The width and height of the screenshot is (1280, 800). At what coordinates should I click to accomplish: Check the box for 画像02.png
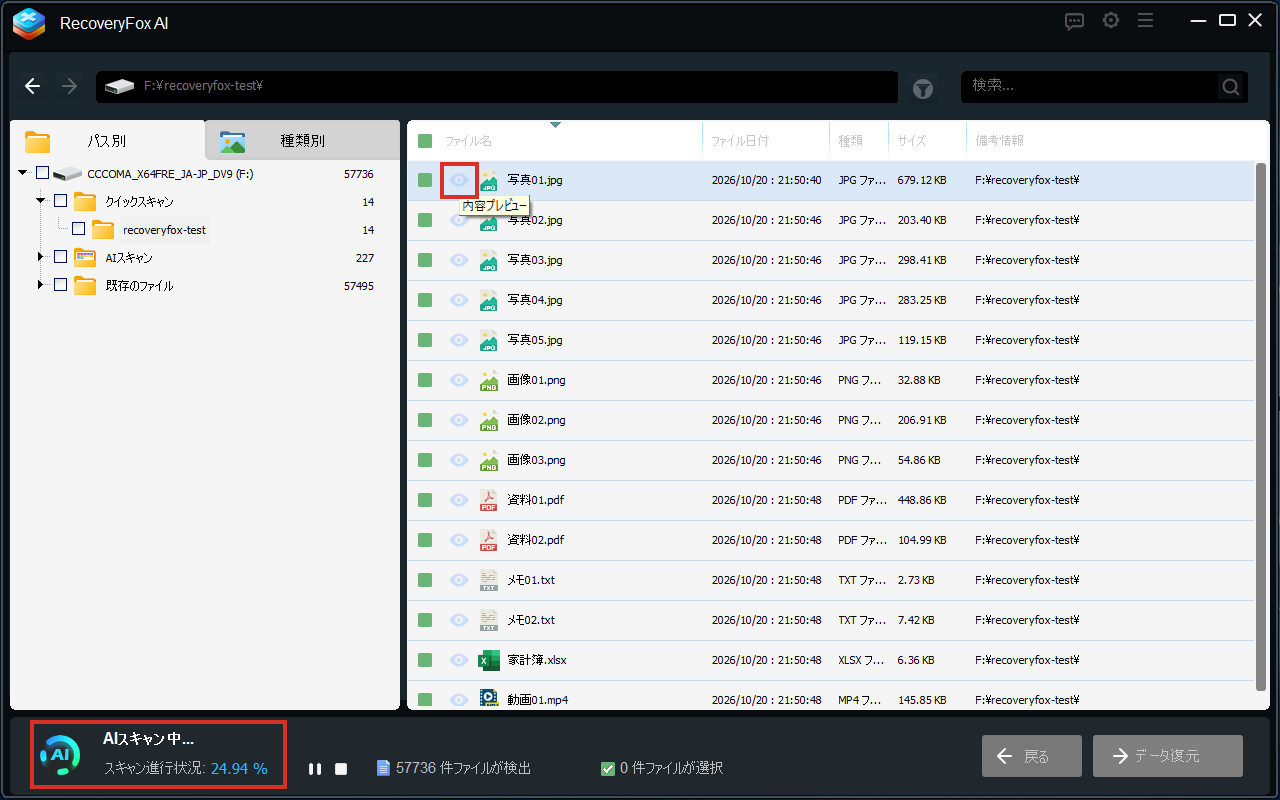tap(425, 420)
